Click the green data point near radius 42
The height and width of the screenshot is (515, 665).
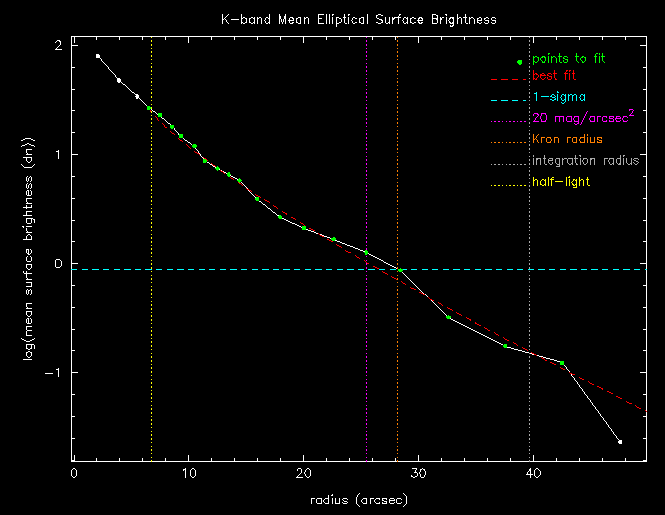(562, 363)
